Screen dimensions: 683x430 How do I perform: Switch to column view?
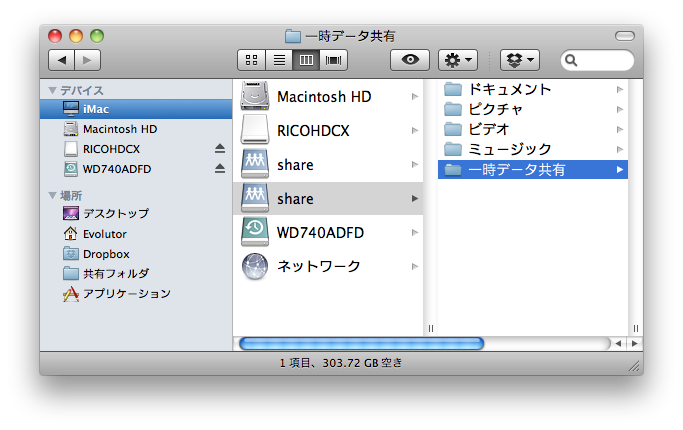(x=306, y=60)
